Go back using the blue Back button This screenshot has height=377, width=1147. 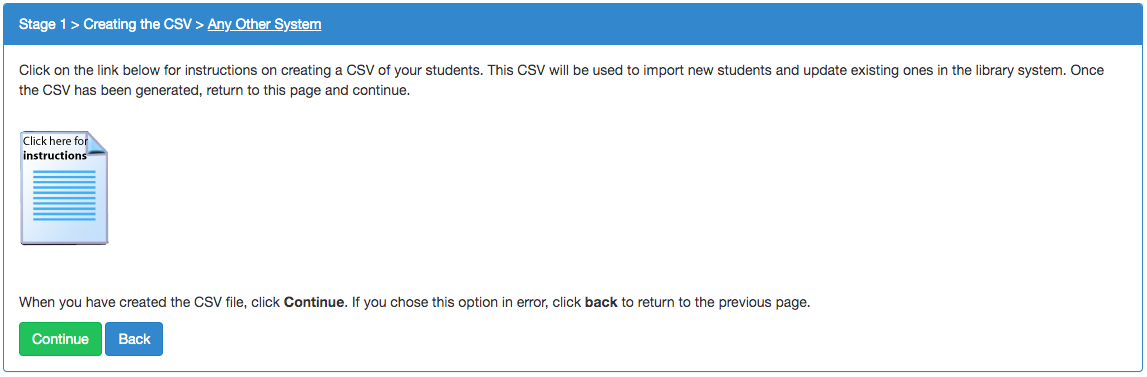coord(134,339)
